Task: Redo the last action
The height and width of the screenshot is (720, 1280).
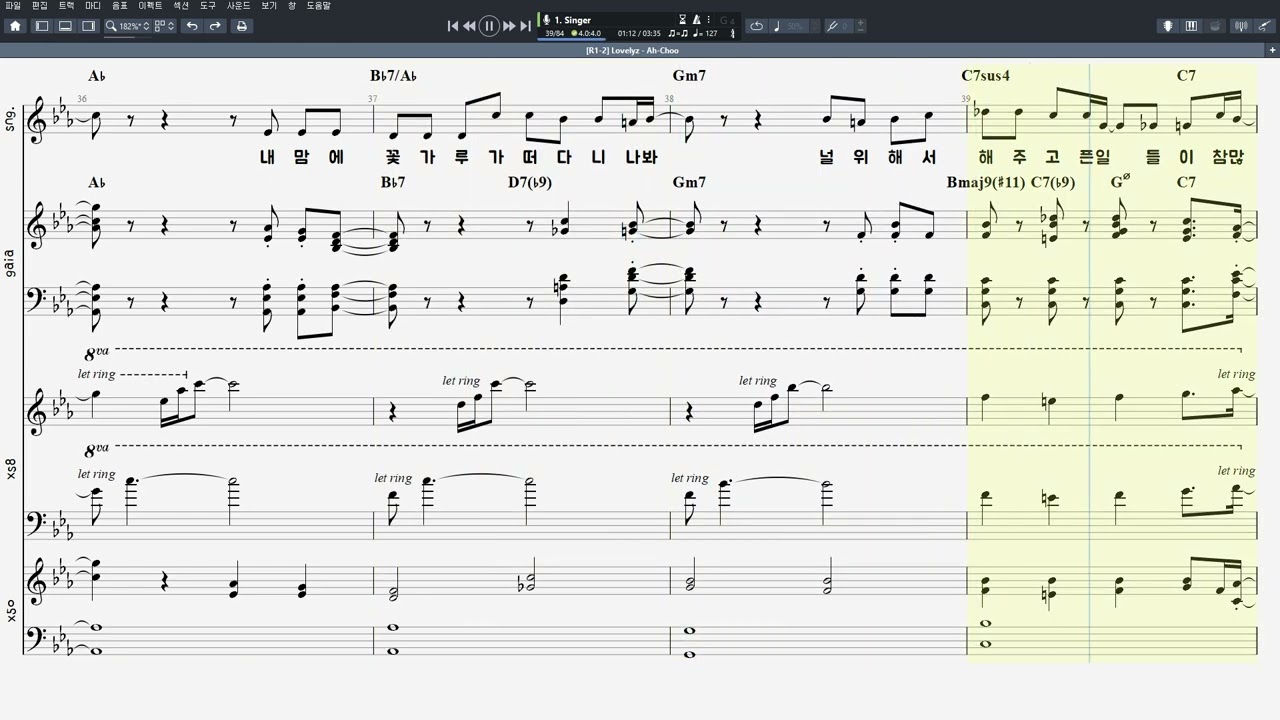Action: coord(215,26)
